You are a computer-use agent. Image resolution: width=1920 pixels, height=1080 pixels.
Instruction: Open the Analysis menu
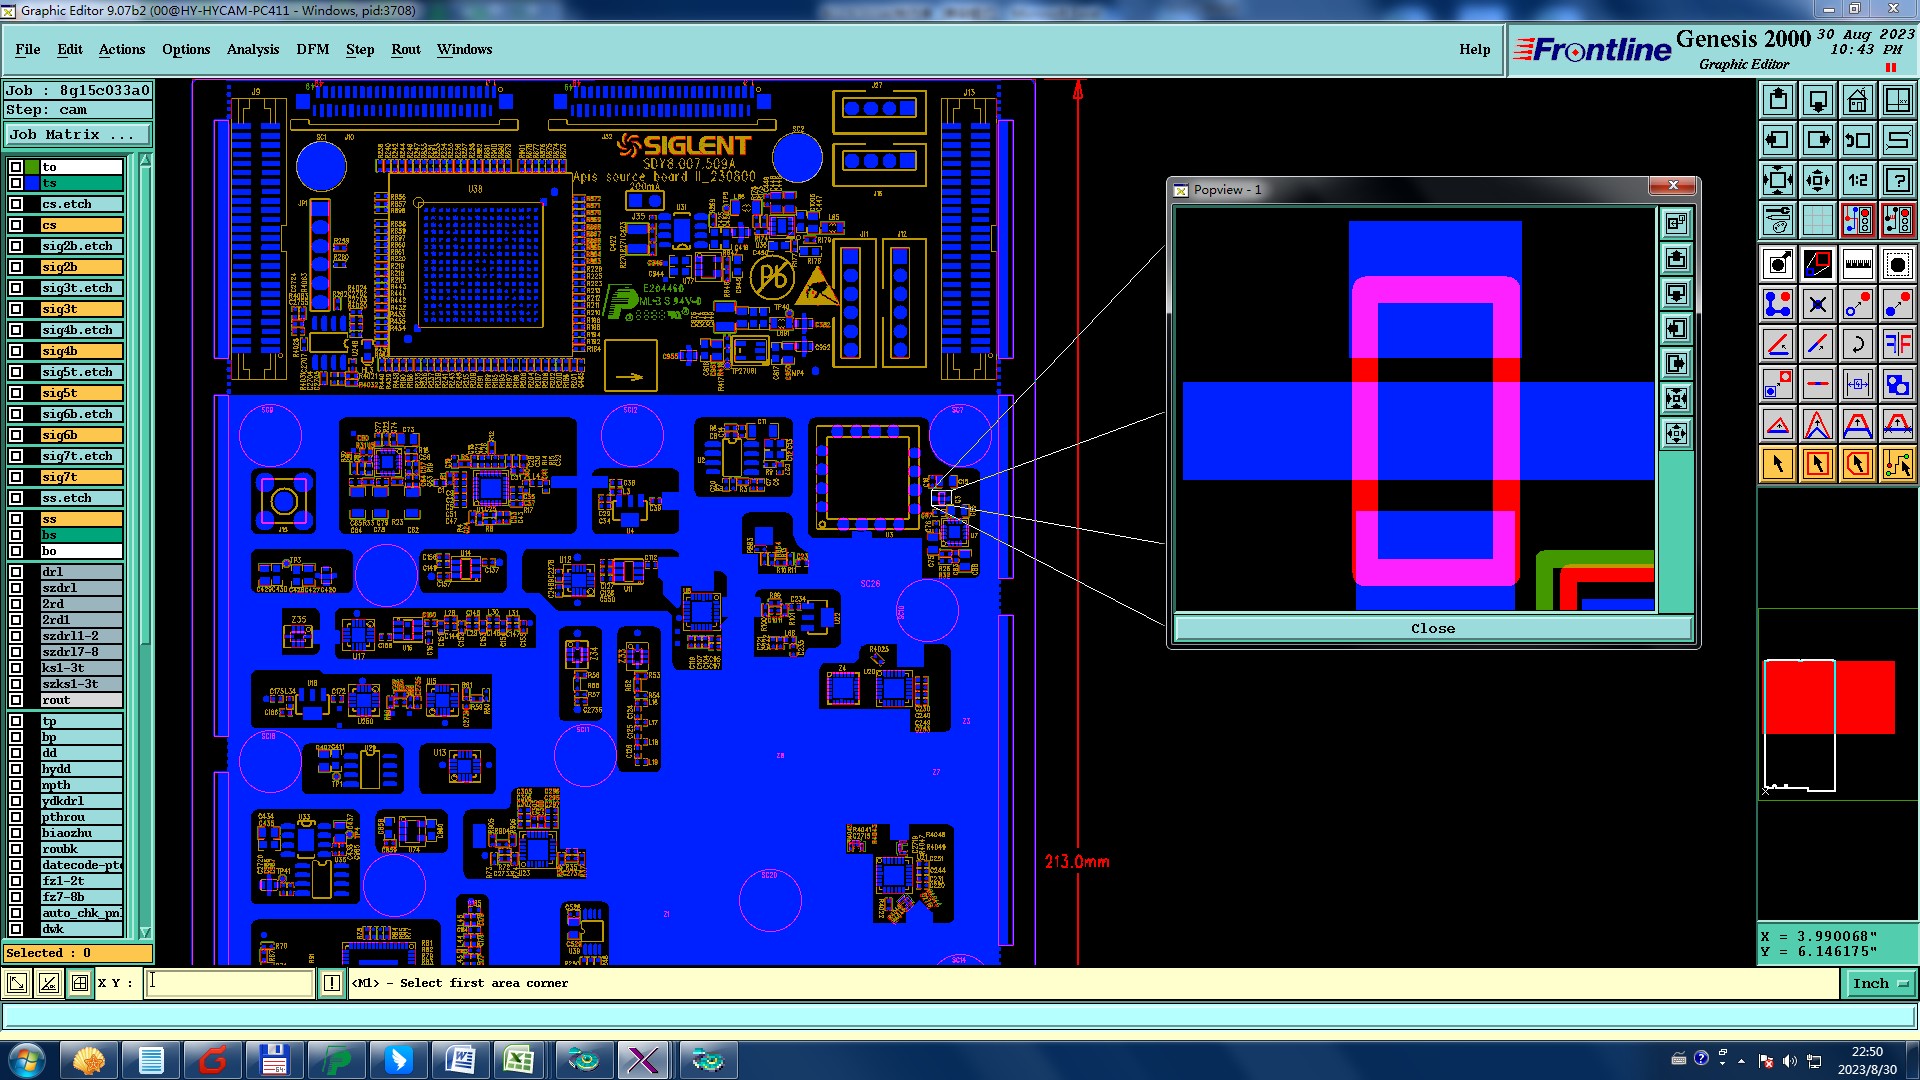(252, 49)
